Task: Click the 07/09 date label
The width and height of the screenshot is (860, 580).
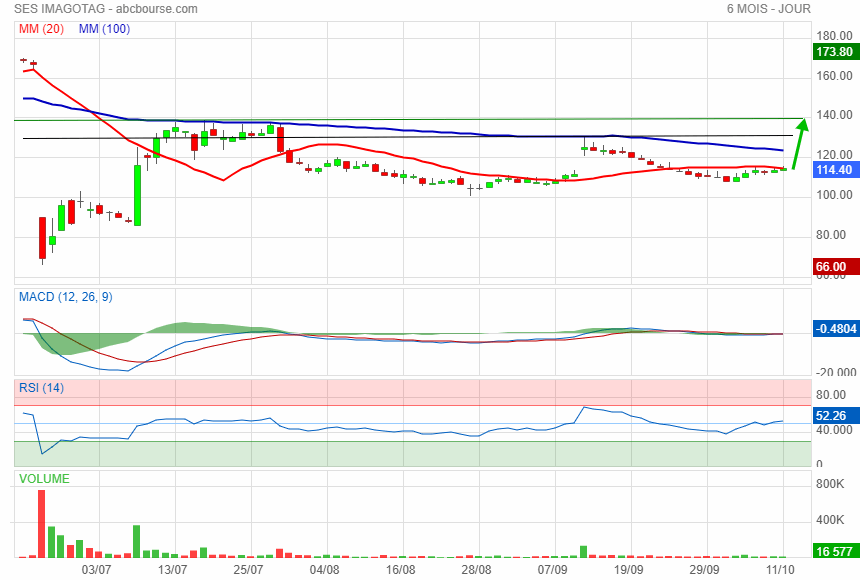Action: (x=552, y=570)
